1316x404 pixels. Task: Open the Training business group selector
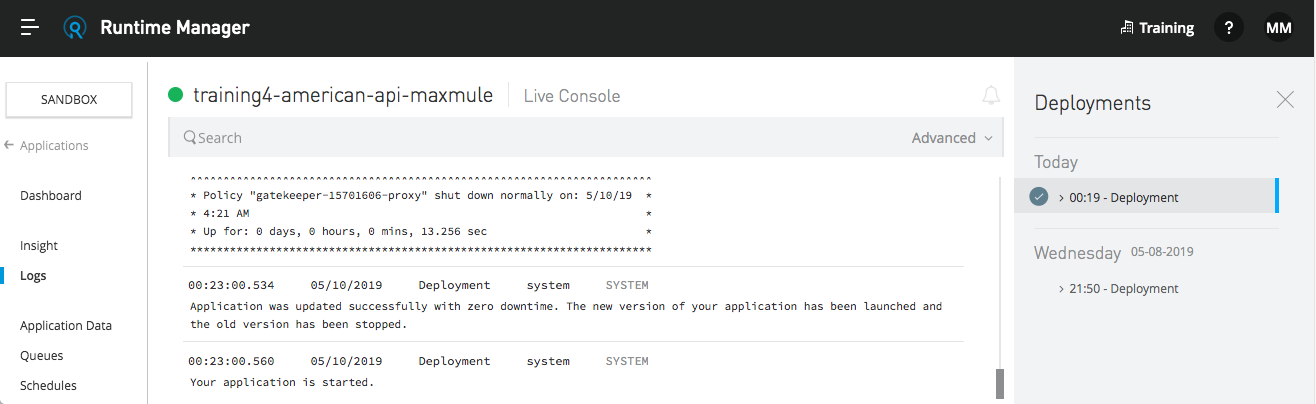[1157, 28]
